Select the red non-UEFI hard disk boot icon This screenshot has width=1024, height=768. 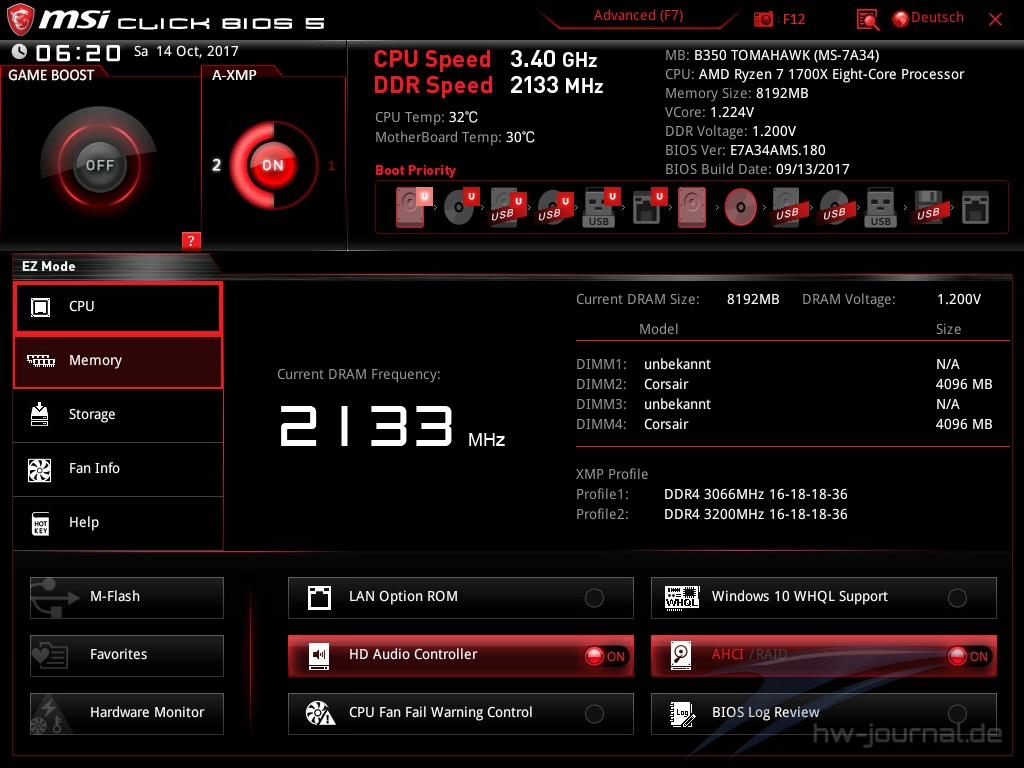point(692,207)
